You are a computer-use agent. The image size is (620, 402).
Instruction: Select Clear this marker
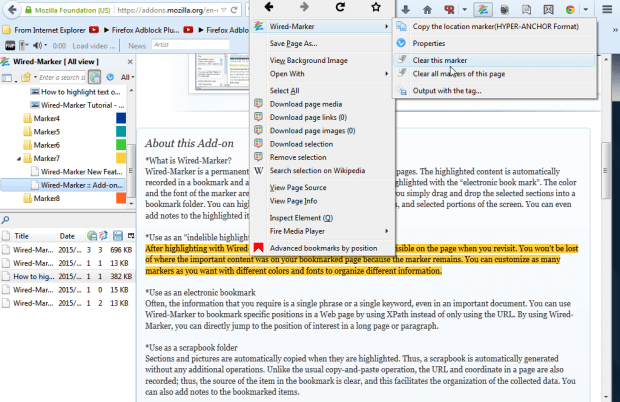click(494, 60)
